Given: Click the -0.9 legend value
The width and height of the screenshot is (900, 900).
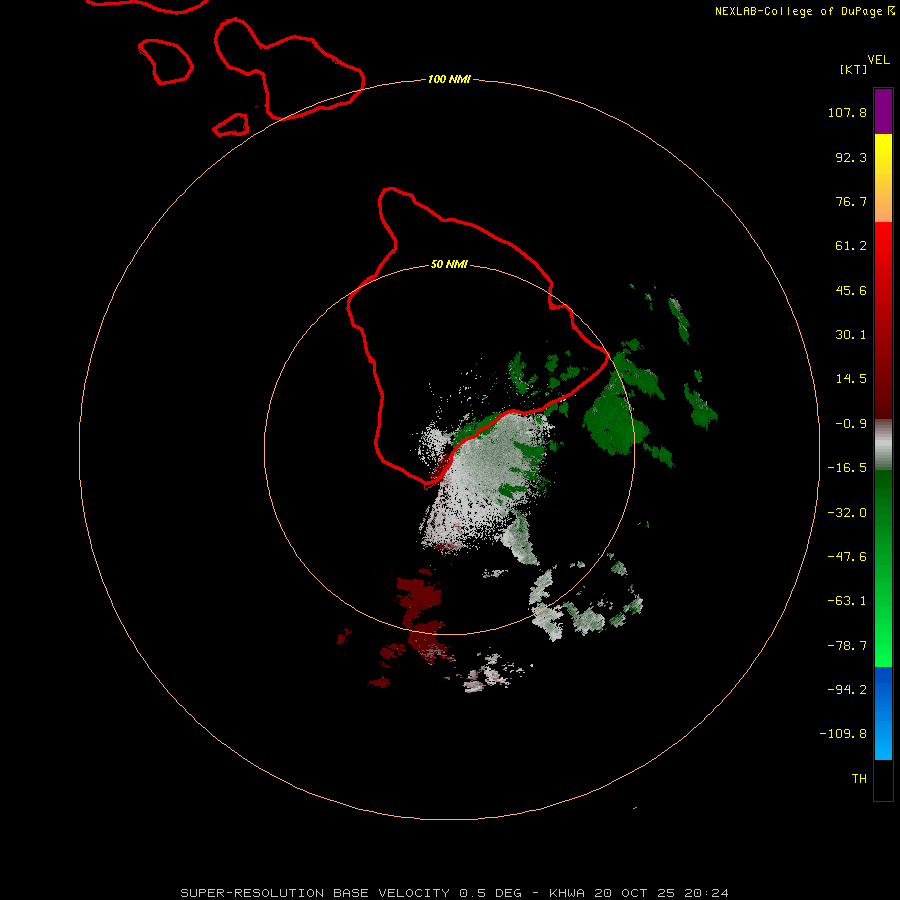Looking at the screenshot, I should 851,424.
